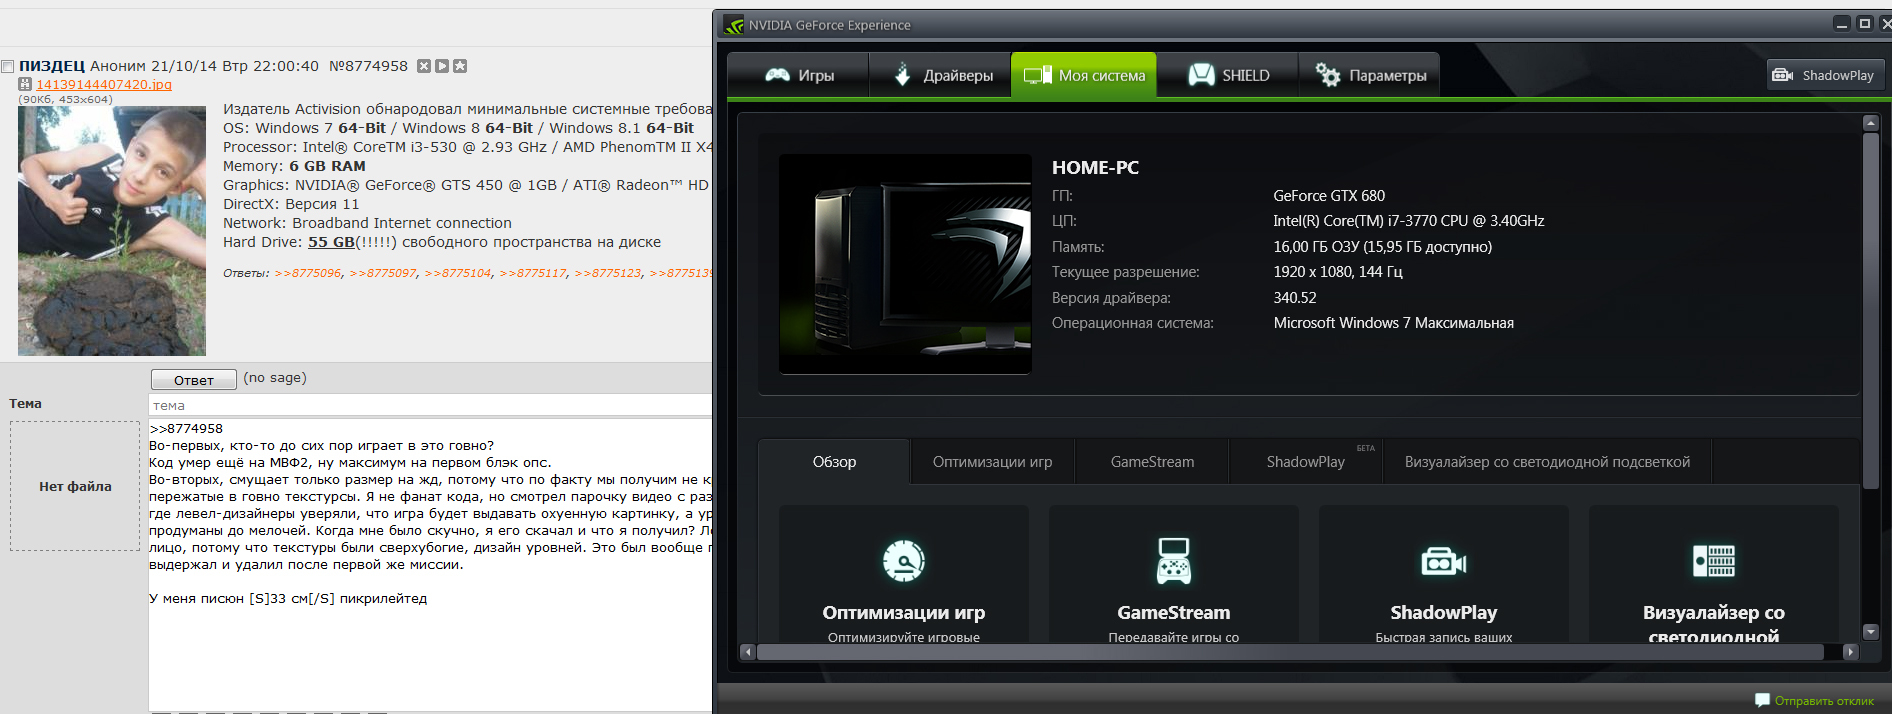The image size is (1892, 714).
Task: Click the image search icon before the filename
Action: [25, 85]
